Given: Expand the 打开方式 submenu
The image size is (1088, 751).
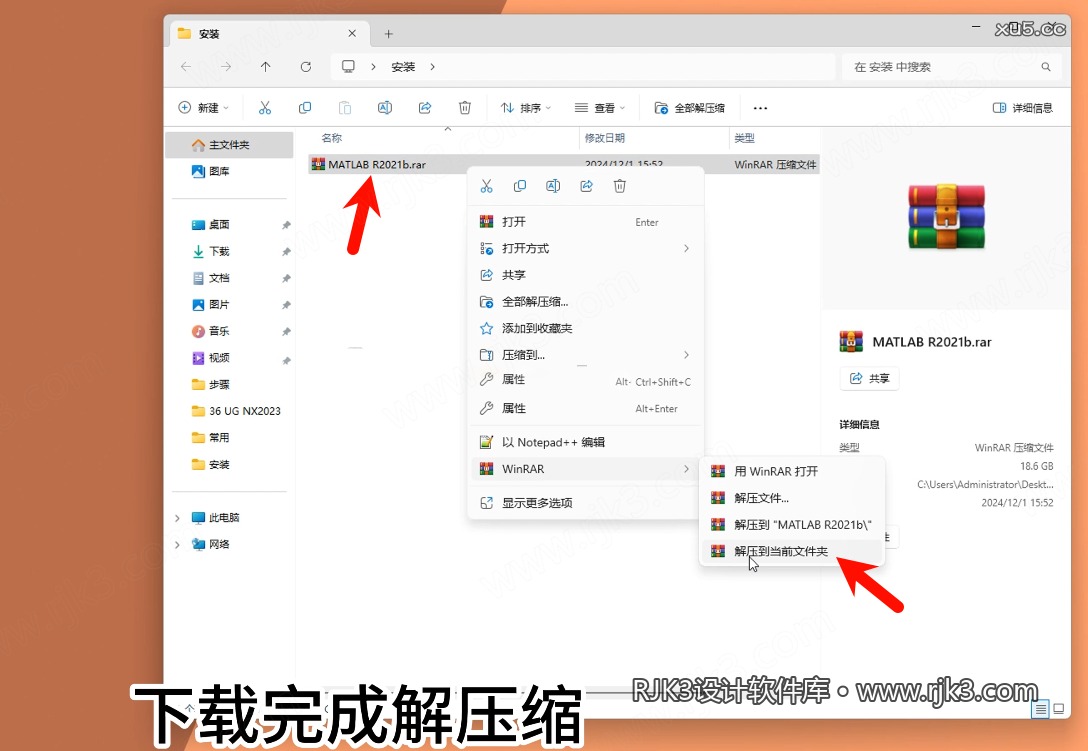Looking at the screenshot, I should [x=686, y=248].
